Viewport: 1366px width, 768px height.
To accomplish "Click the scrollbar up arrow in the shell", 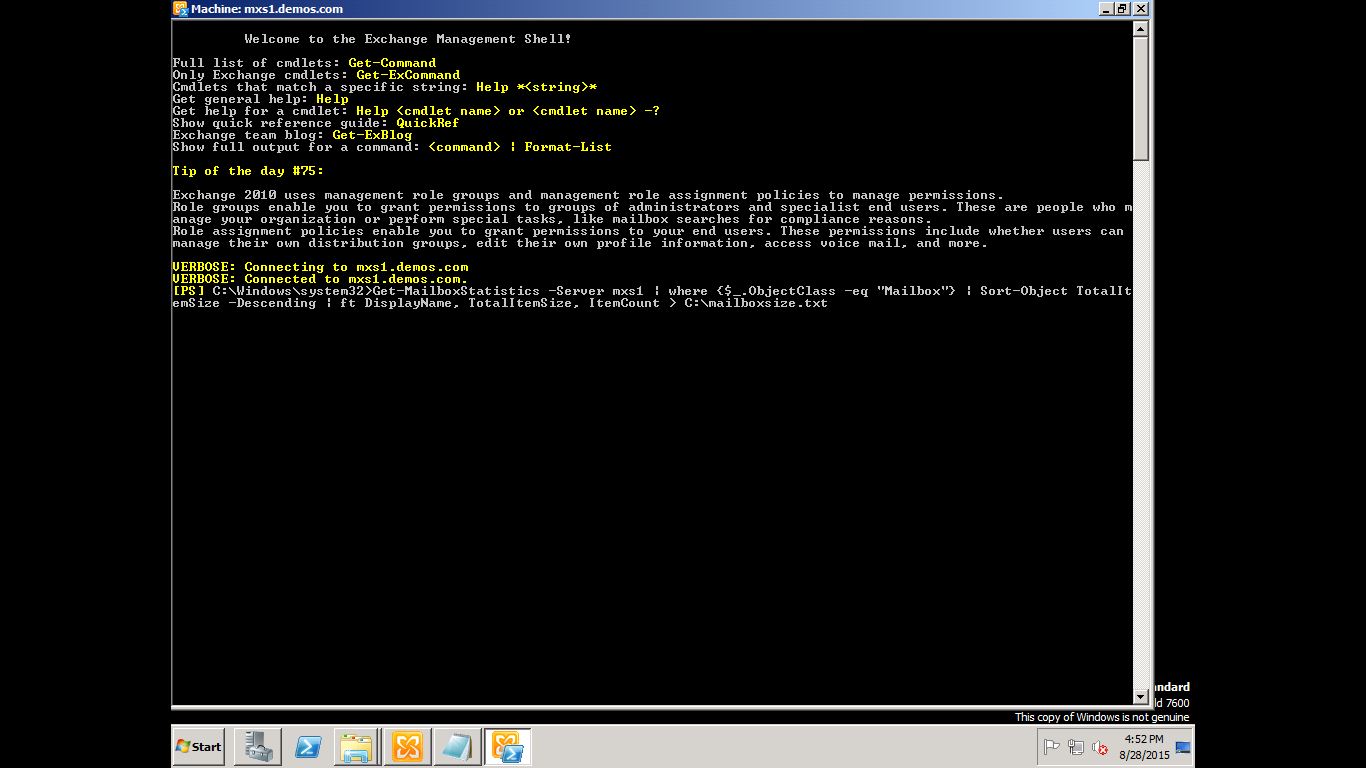I will pos(1141,29).
